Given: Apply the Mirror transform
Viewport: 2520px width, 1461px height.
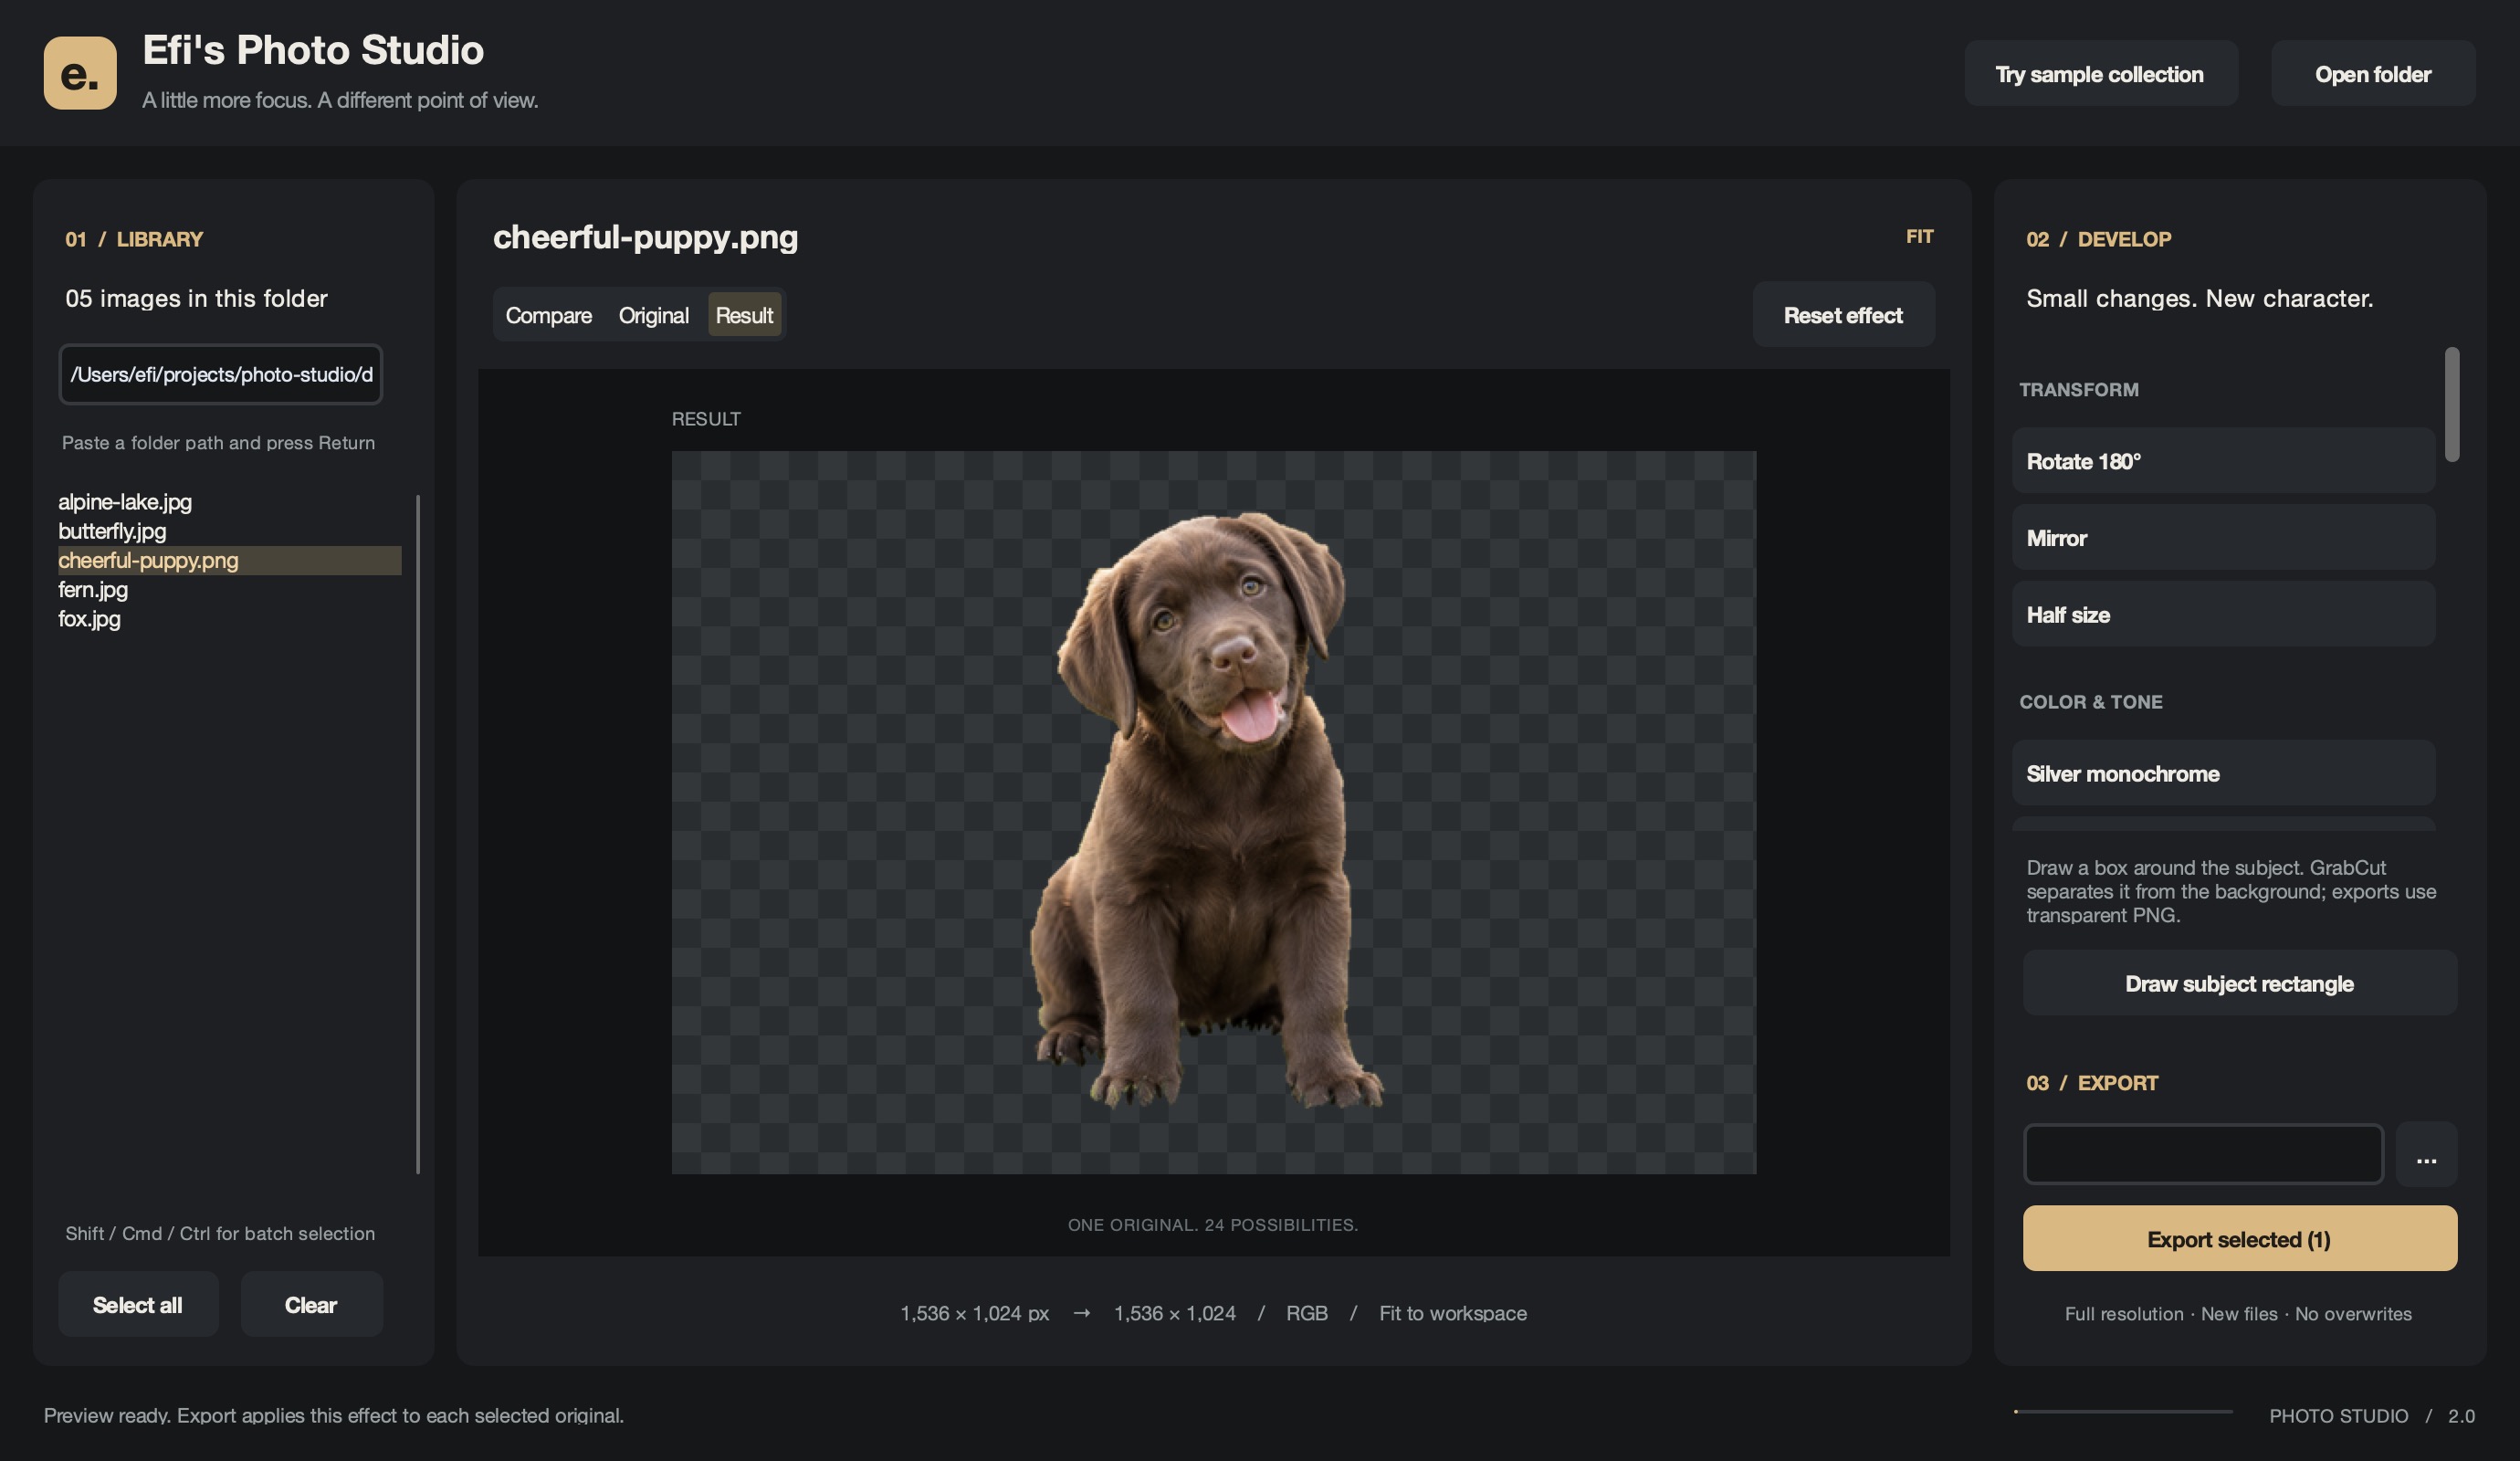Looking at the screenshot, I should click(2223, 538).
